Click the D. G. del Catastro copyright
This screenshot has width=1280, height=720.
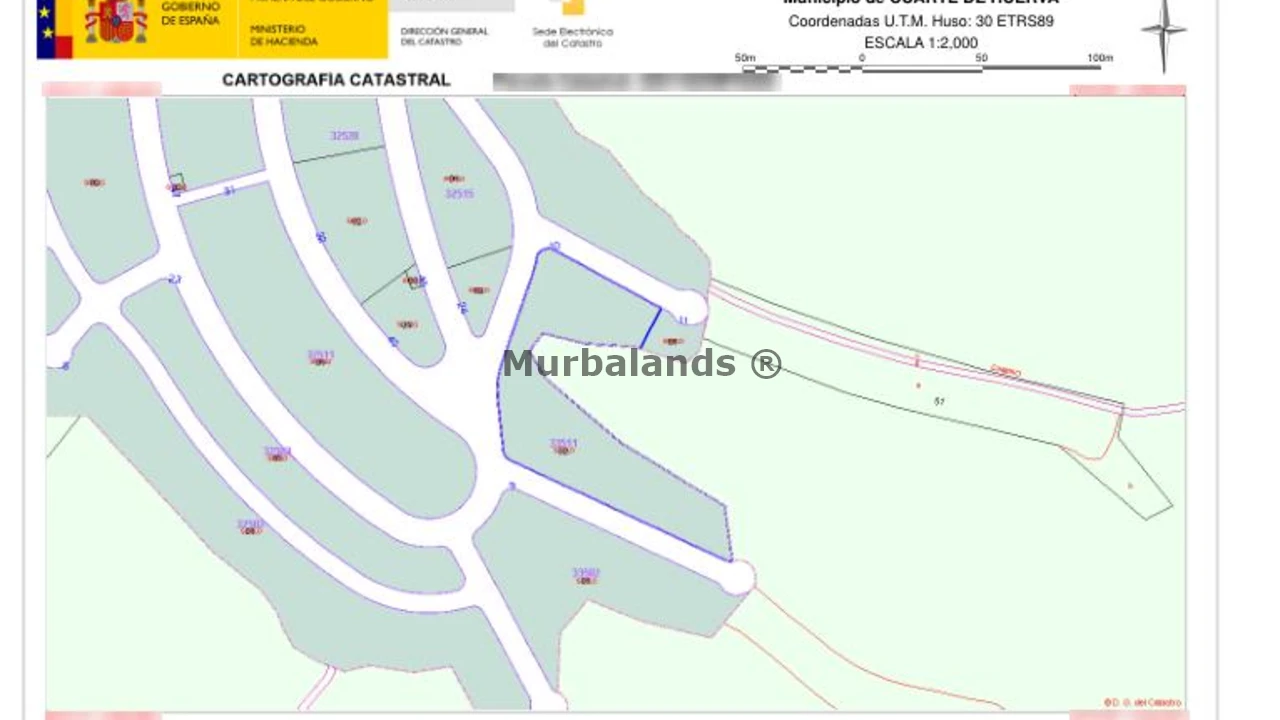[x=1142, y=702]
